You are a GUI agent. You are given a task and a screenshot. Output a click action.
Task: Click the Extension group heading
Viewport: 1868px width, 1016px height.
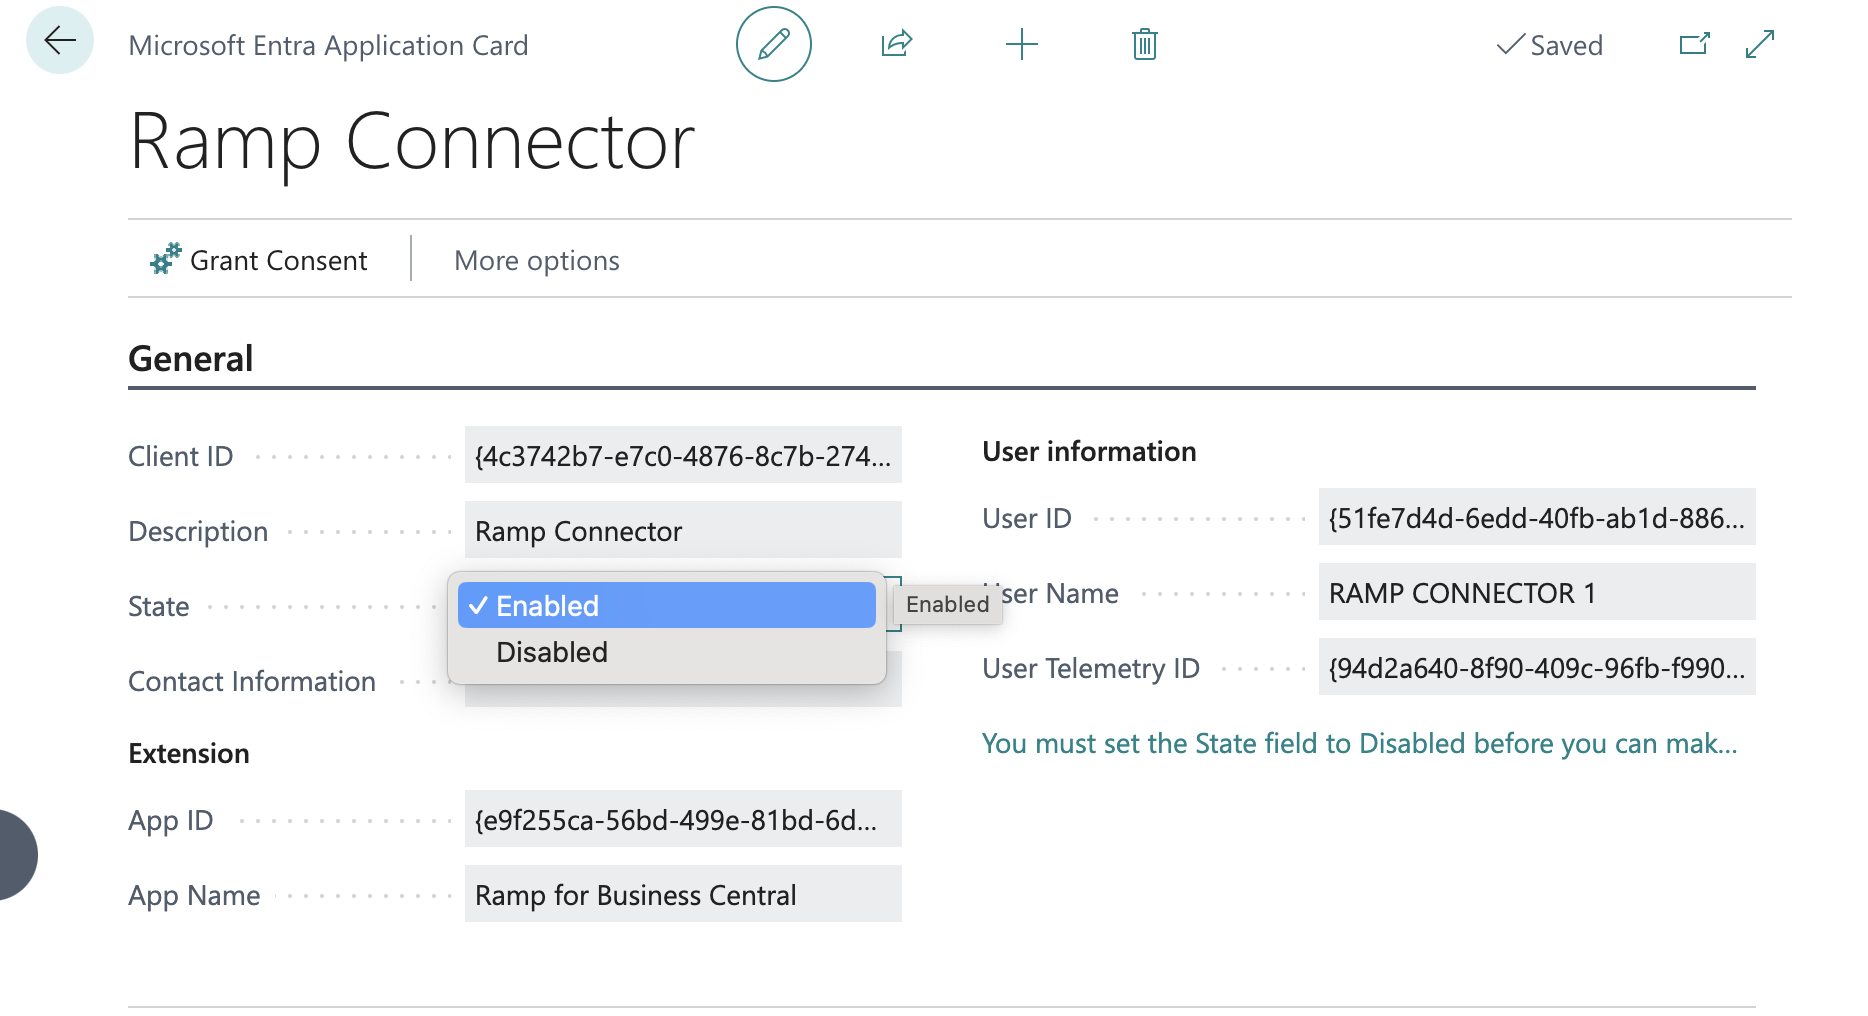point(189,753)
